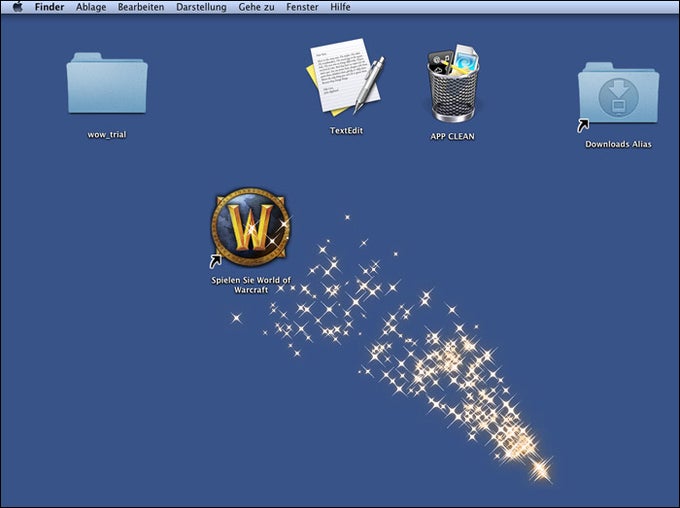Viewport: 680px width, 508px height.
Task: Open the Finder menu
Action: [x=49, y=7]
